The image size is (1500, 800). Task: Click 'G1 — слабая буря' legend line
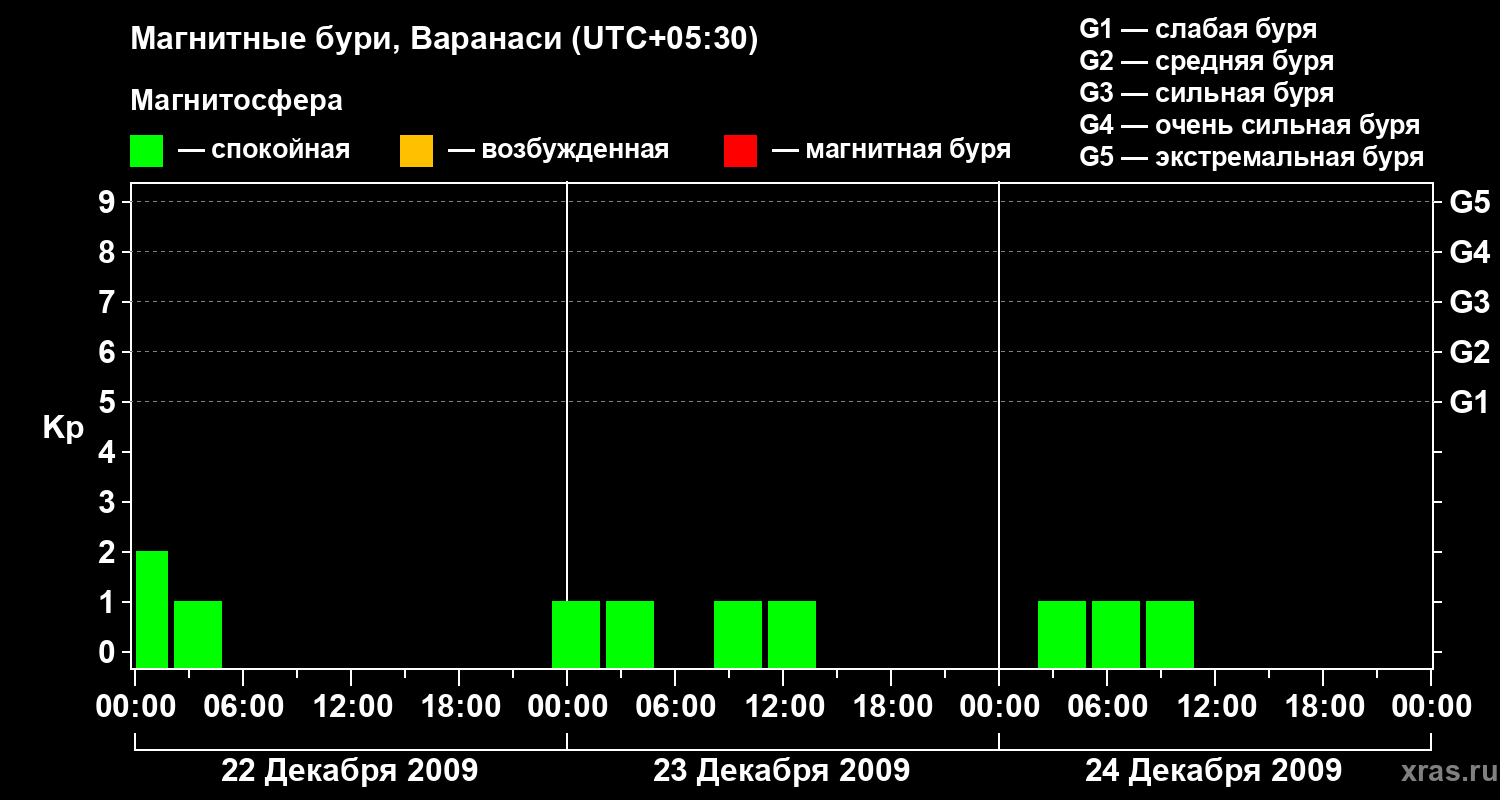pyautogui.click(x=1198, y=29)
